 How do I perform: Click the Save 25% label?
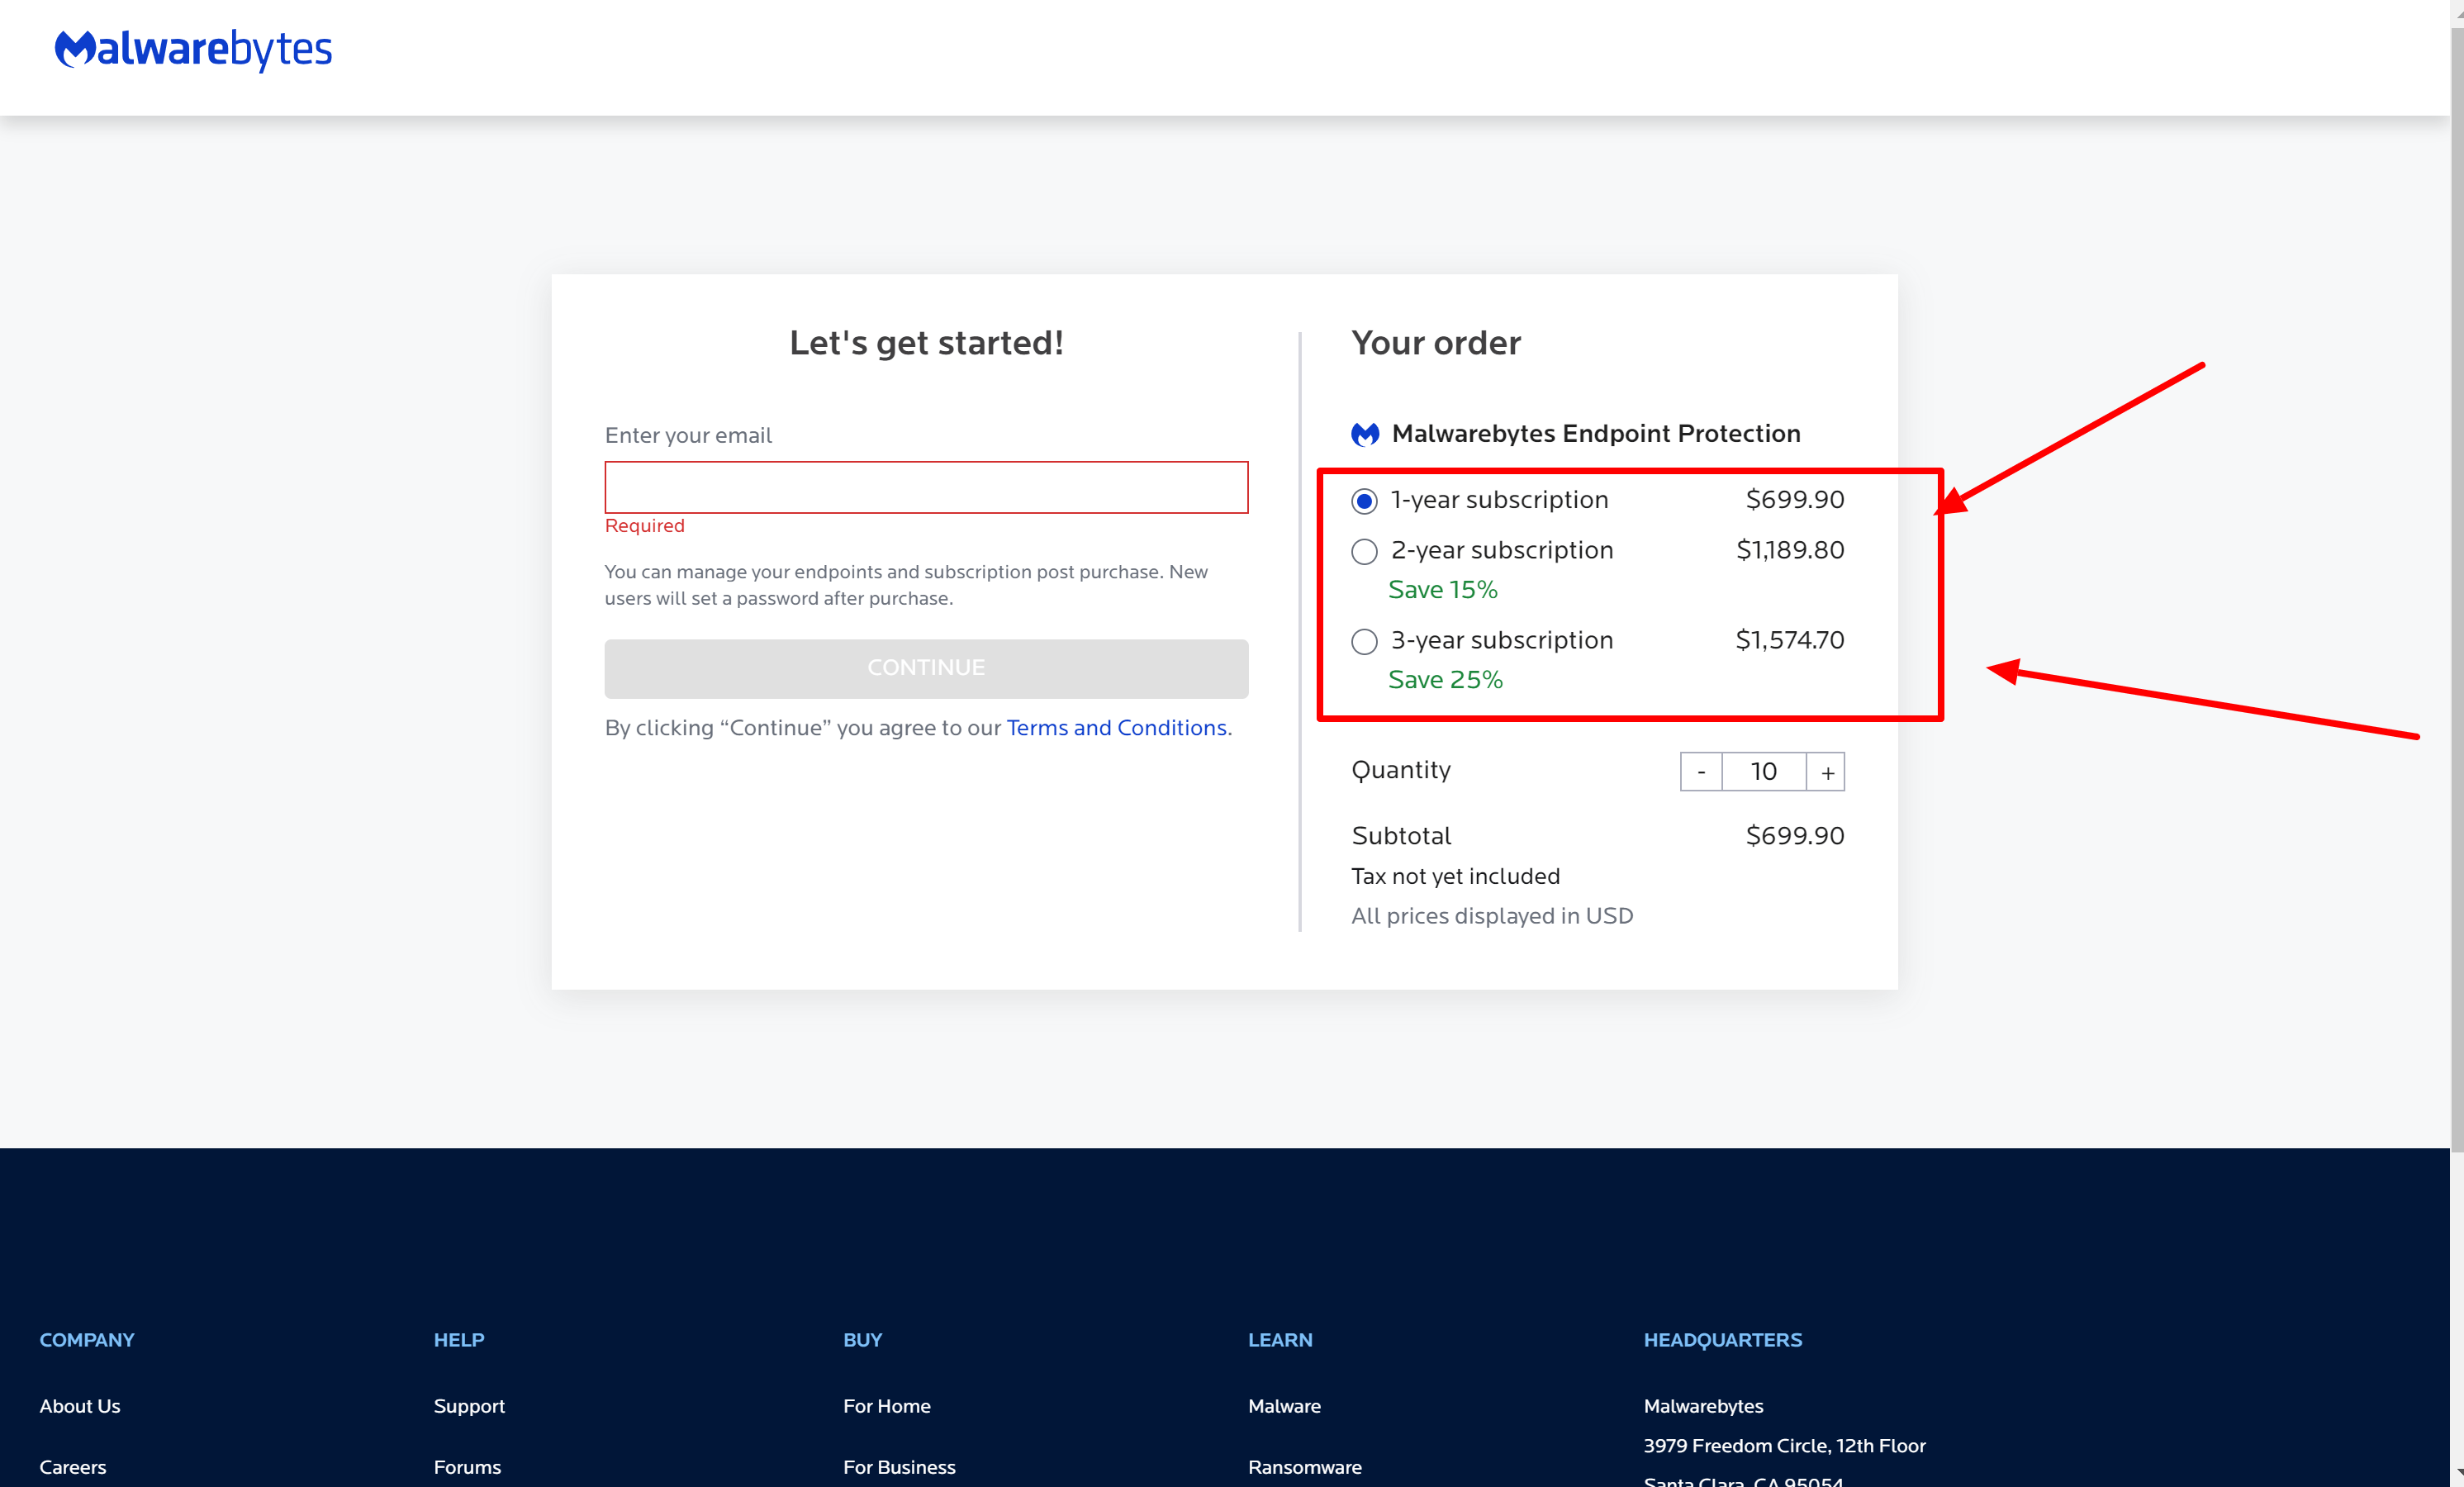(1445, 680)
